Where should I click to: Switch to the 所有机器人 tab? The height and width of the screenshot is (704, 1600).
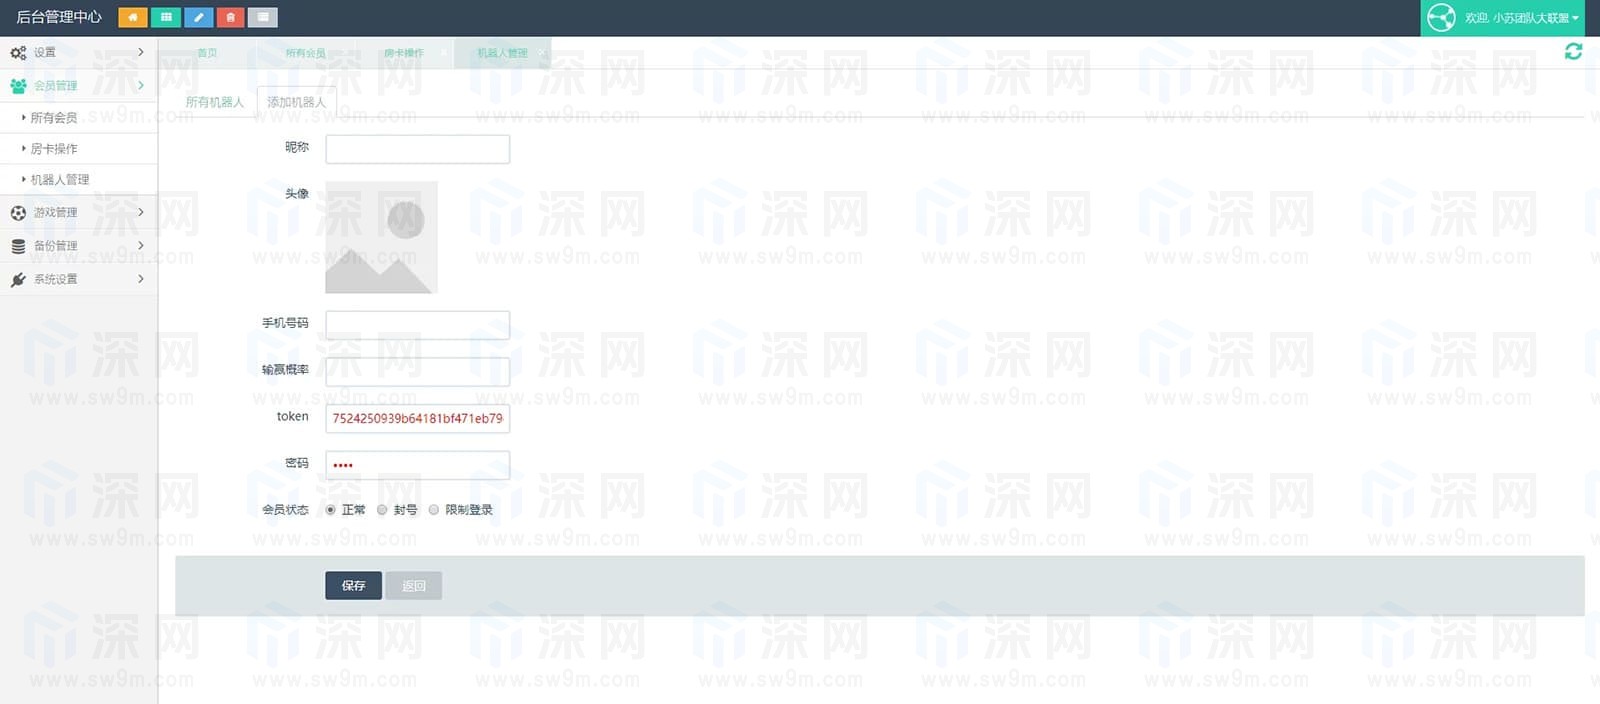pos(214,102)
